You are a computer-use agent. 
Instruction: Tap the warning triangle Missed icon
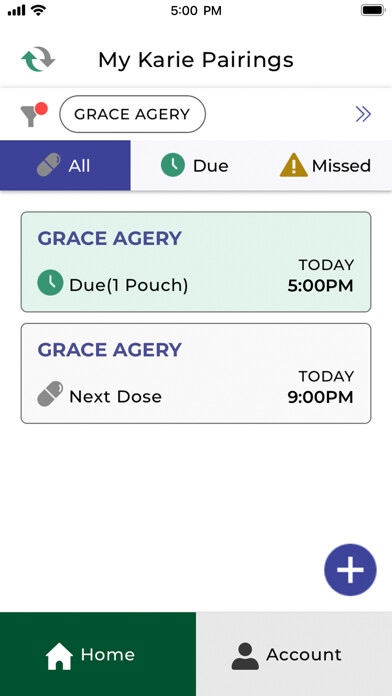coord(293,165)
